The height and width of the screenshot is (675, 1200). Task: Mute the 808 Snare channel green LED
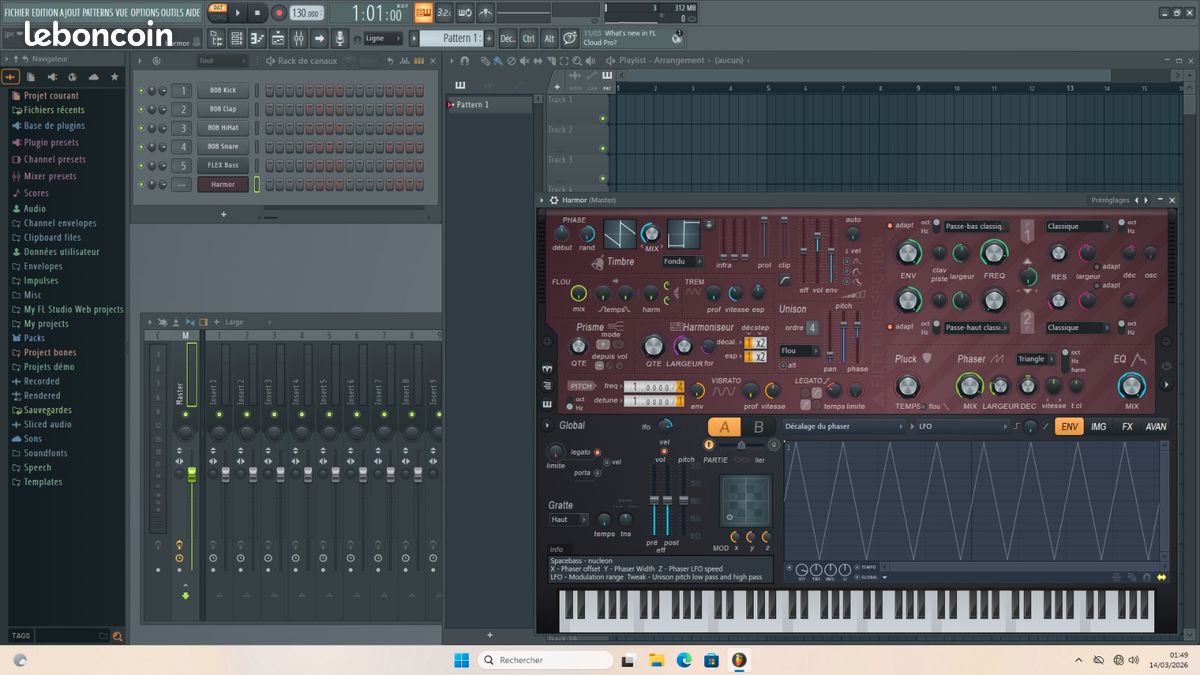pos(141,147)
